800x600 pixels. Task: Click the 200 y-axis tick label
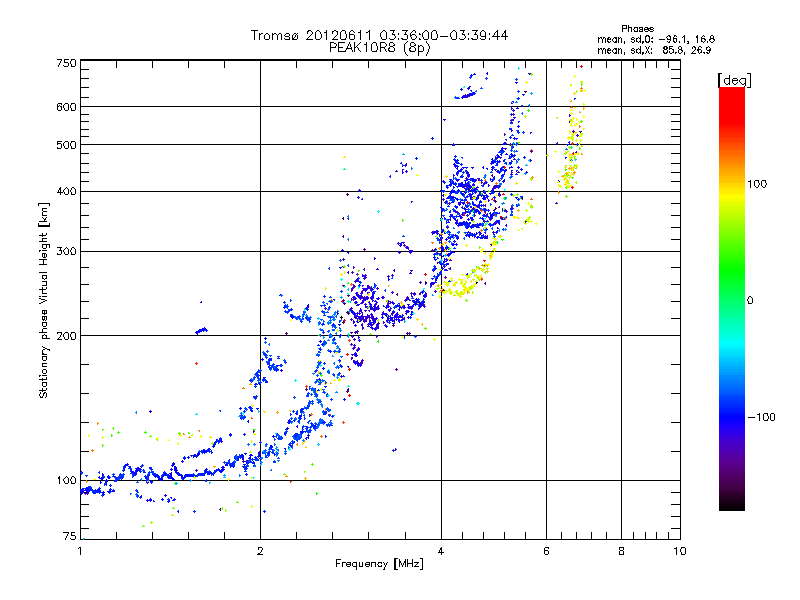coord(66,336)
